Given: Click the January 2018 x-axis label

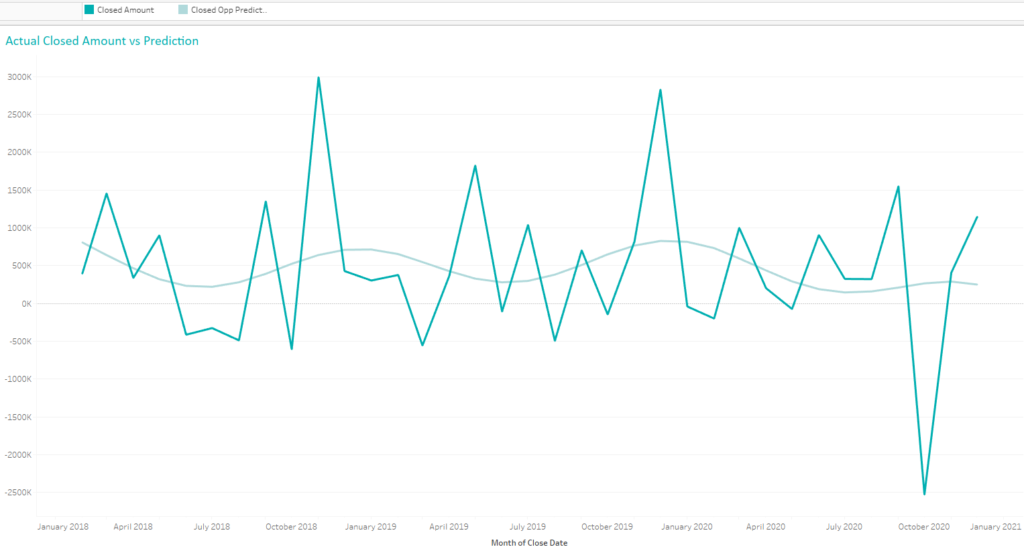Looking at the screenshot, I should tap(63, 527).
